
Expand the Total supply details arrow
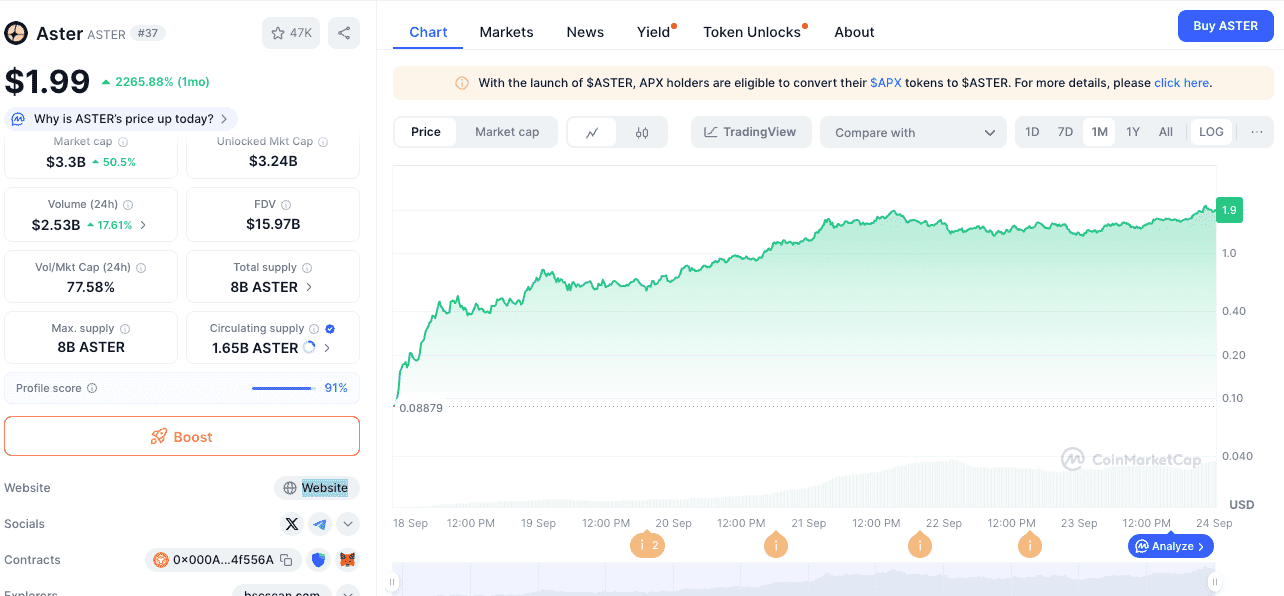click(x=309, y=287)
